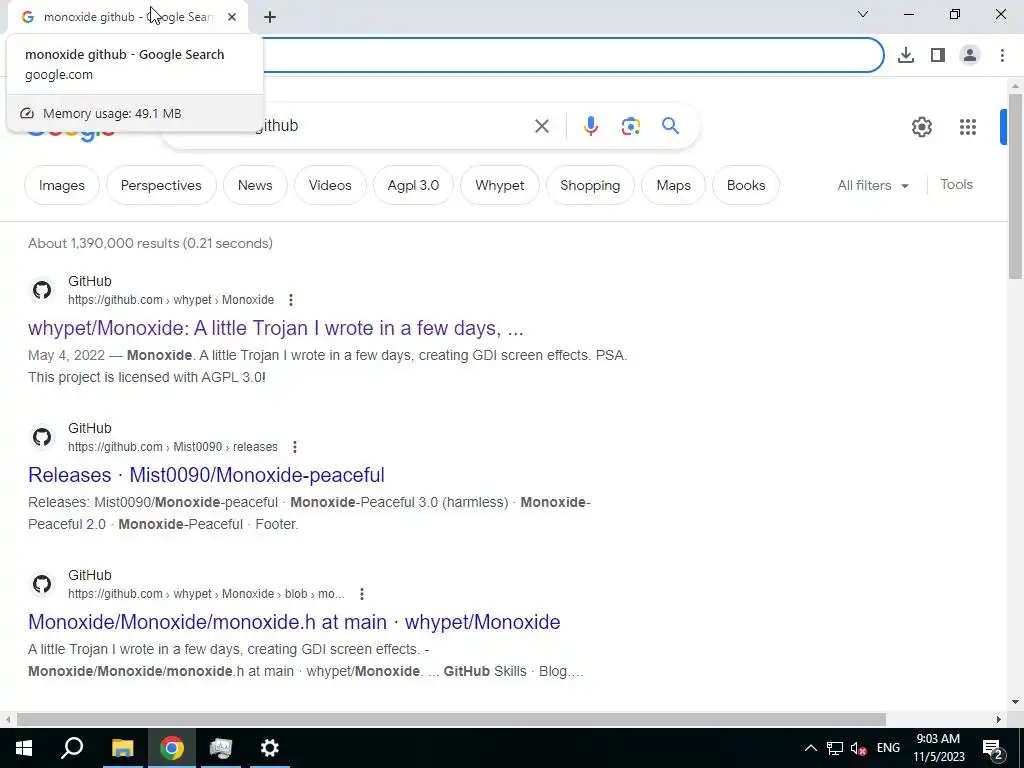Viewport: 1024px width, 768px height.
Task: Click scroll-down arrow of vertical scrollbar
Action: click(1015, 702)
